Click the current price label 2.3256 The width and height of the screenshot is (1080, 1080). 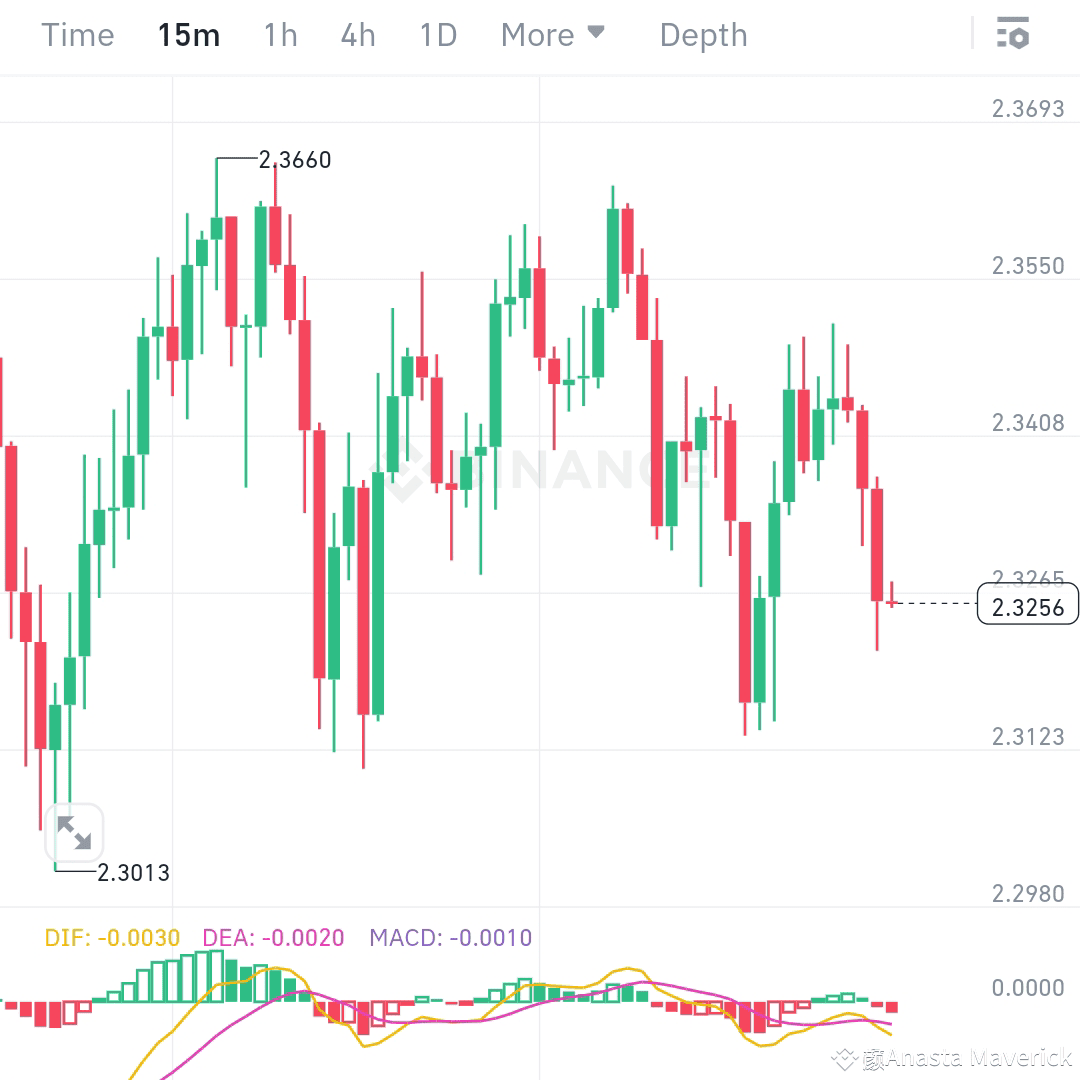1027,603
